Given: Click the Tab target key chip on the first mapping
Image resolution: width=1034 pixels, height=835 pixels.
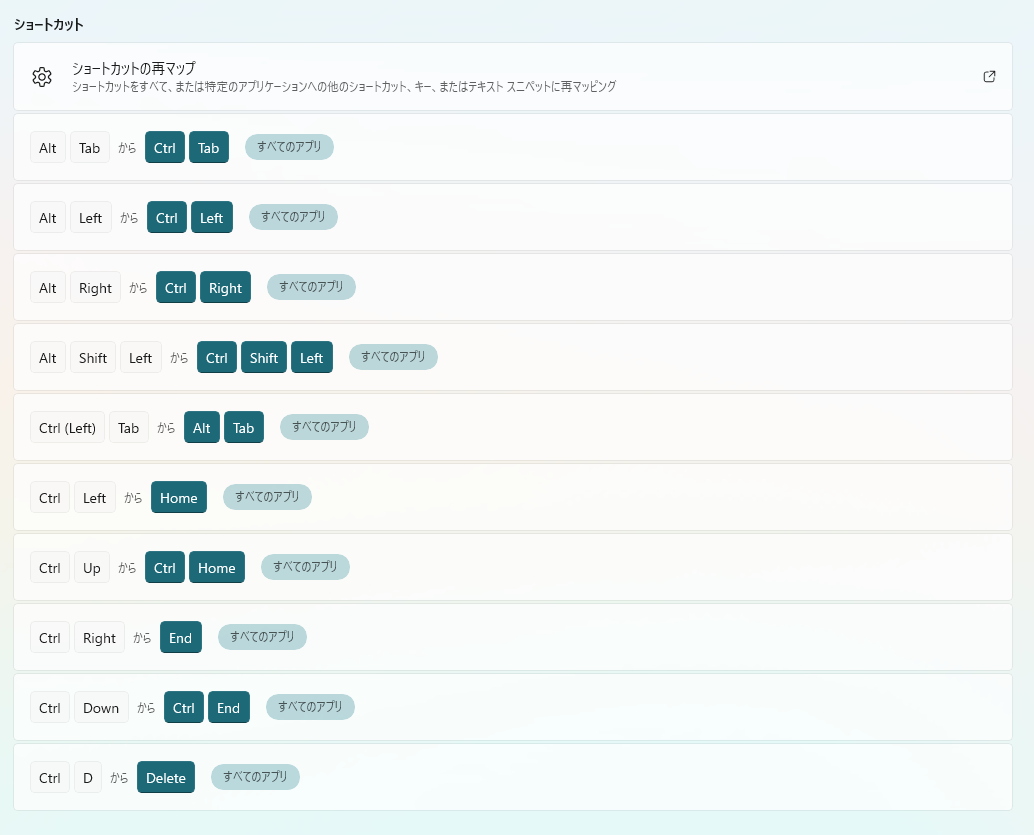Looking at the screenshot, I should click(x=208, y=146).
